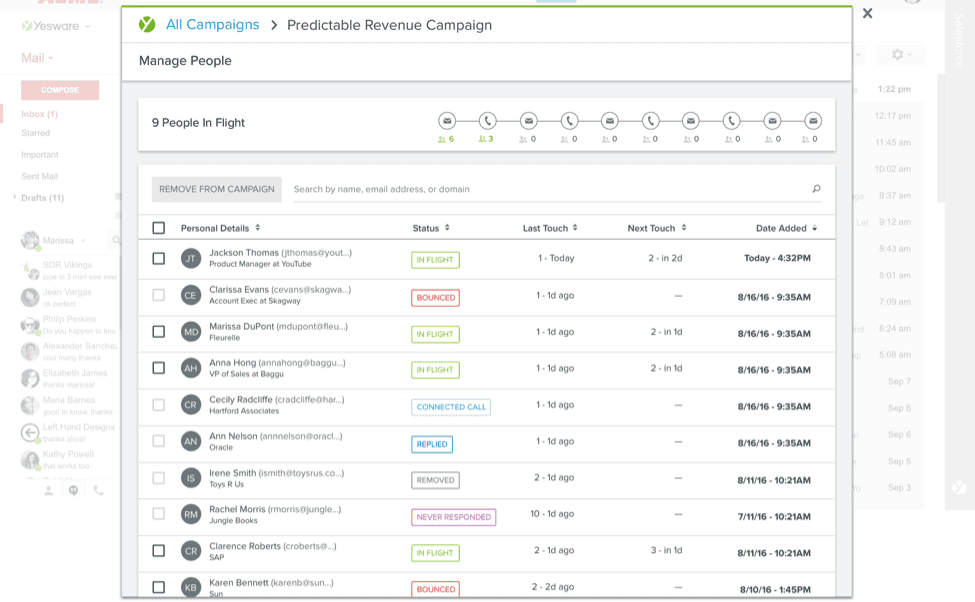Click the Yesware logo beside All Campaigns
Screen dimensions: 975x602
pos(147,25)
